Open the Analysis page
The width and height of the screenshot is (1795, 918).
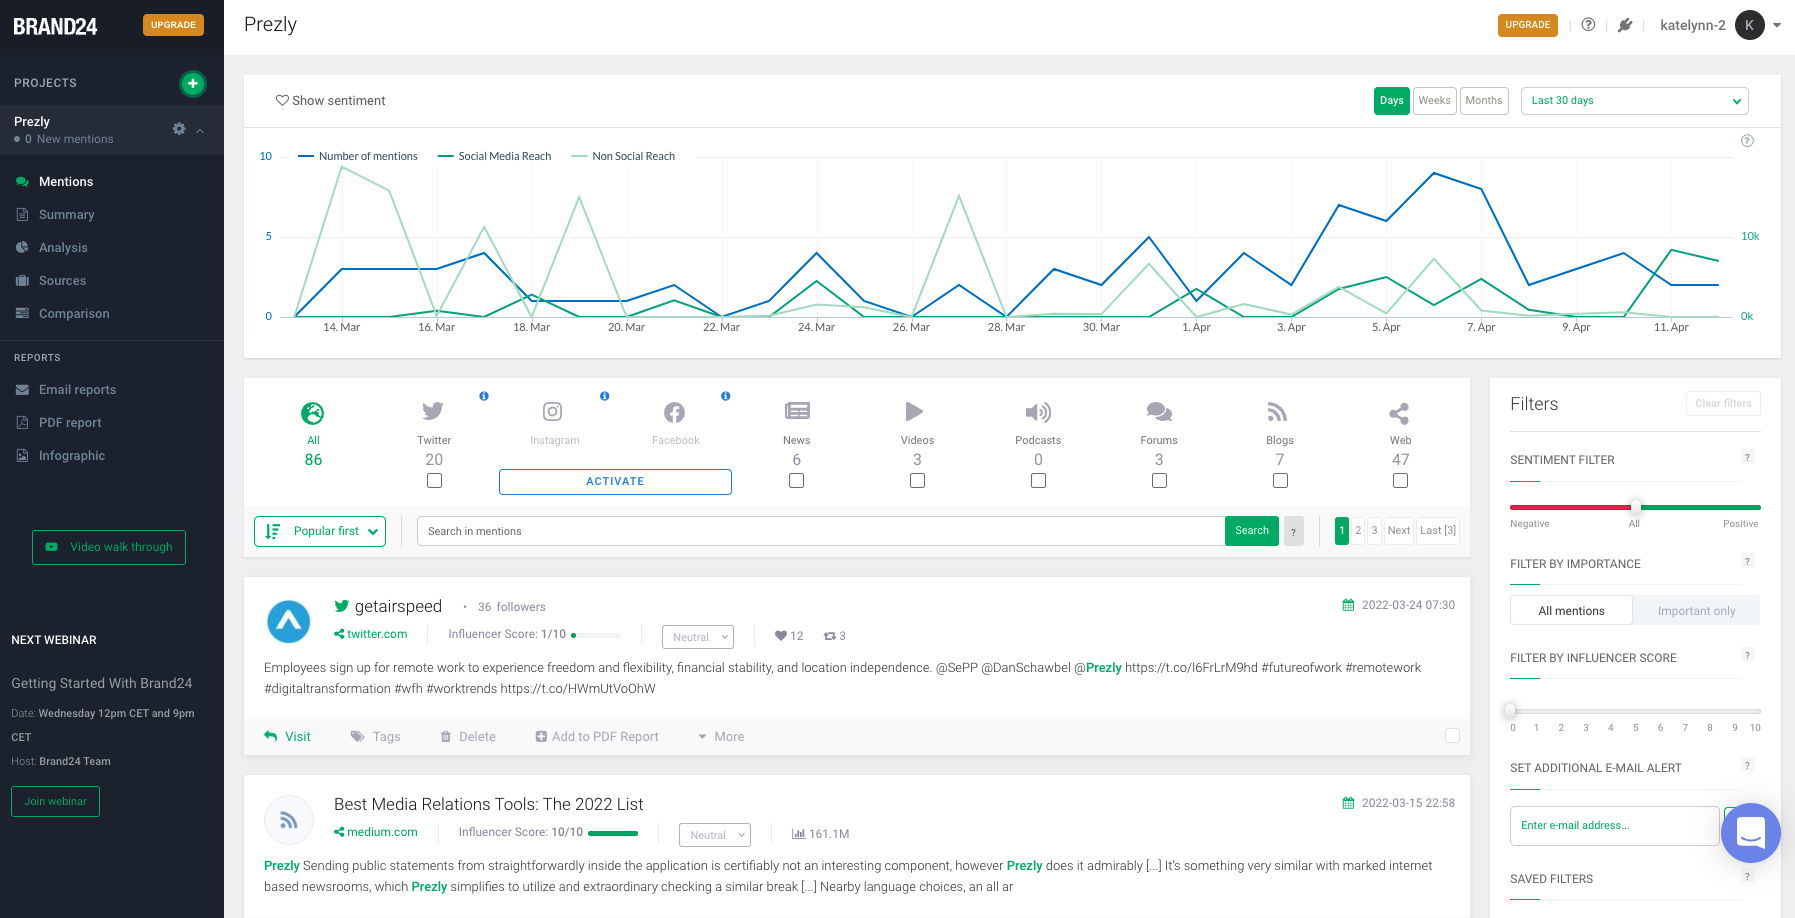click(x=63, y=247)
